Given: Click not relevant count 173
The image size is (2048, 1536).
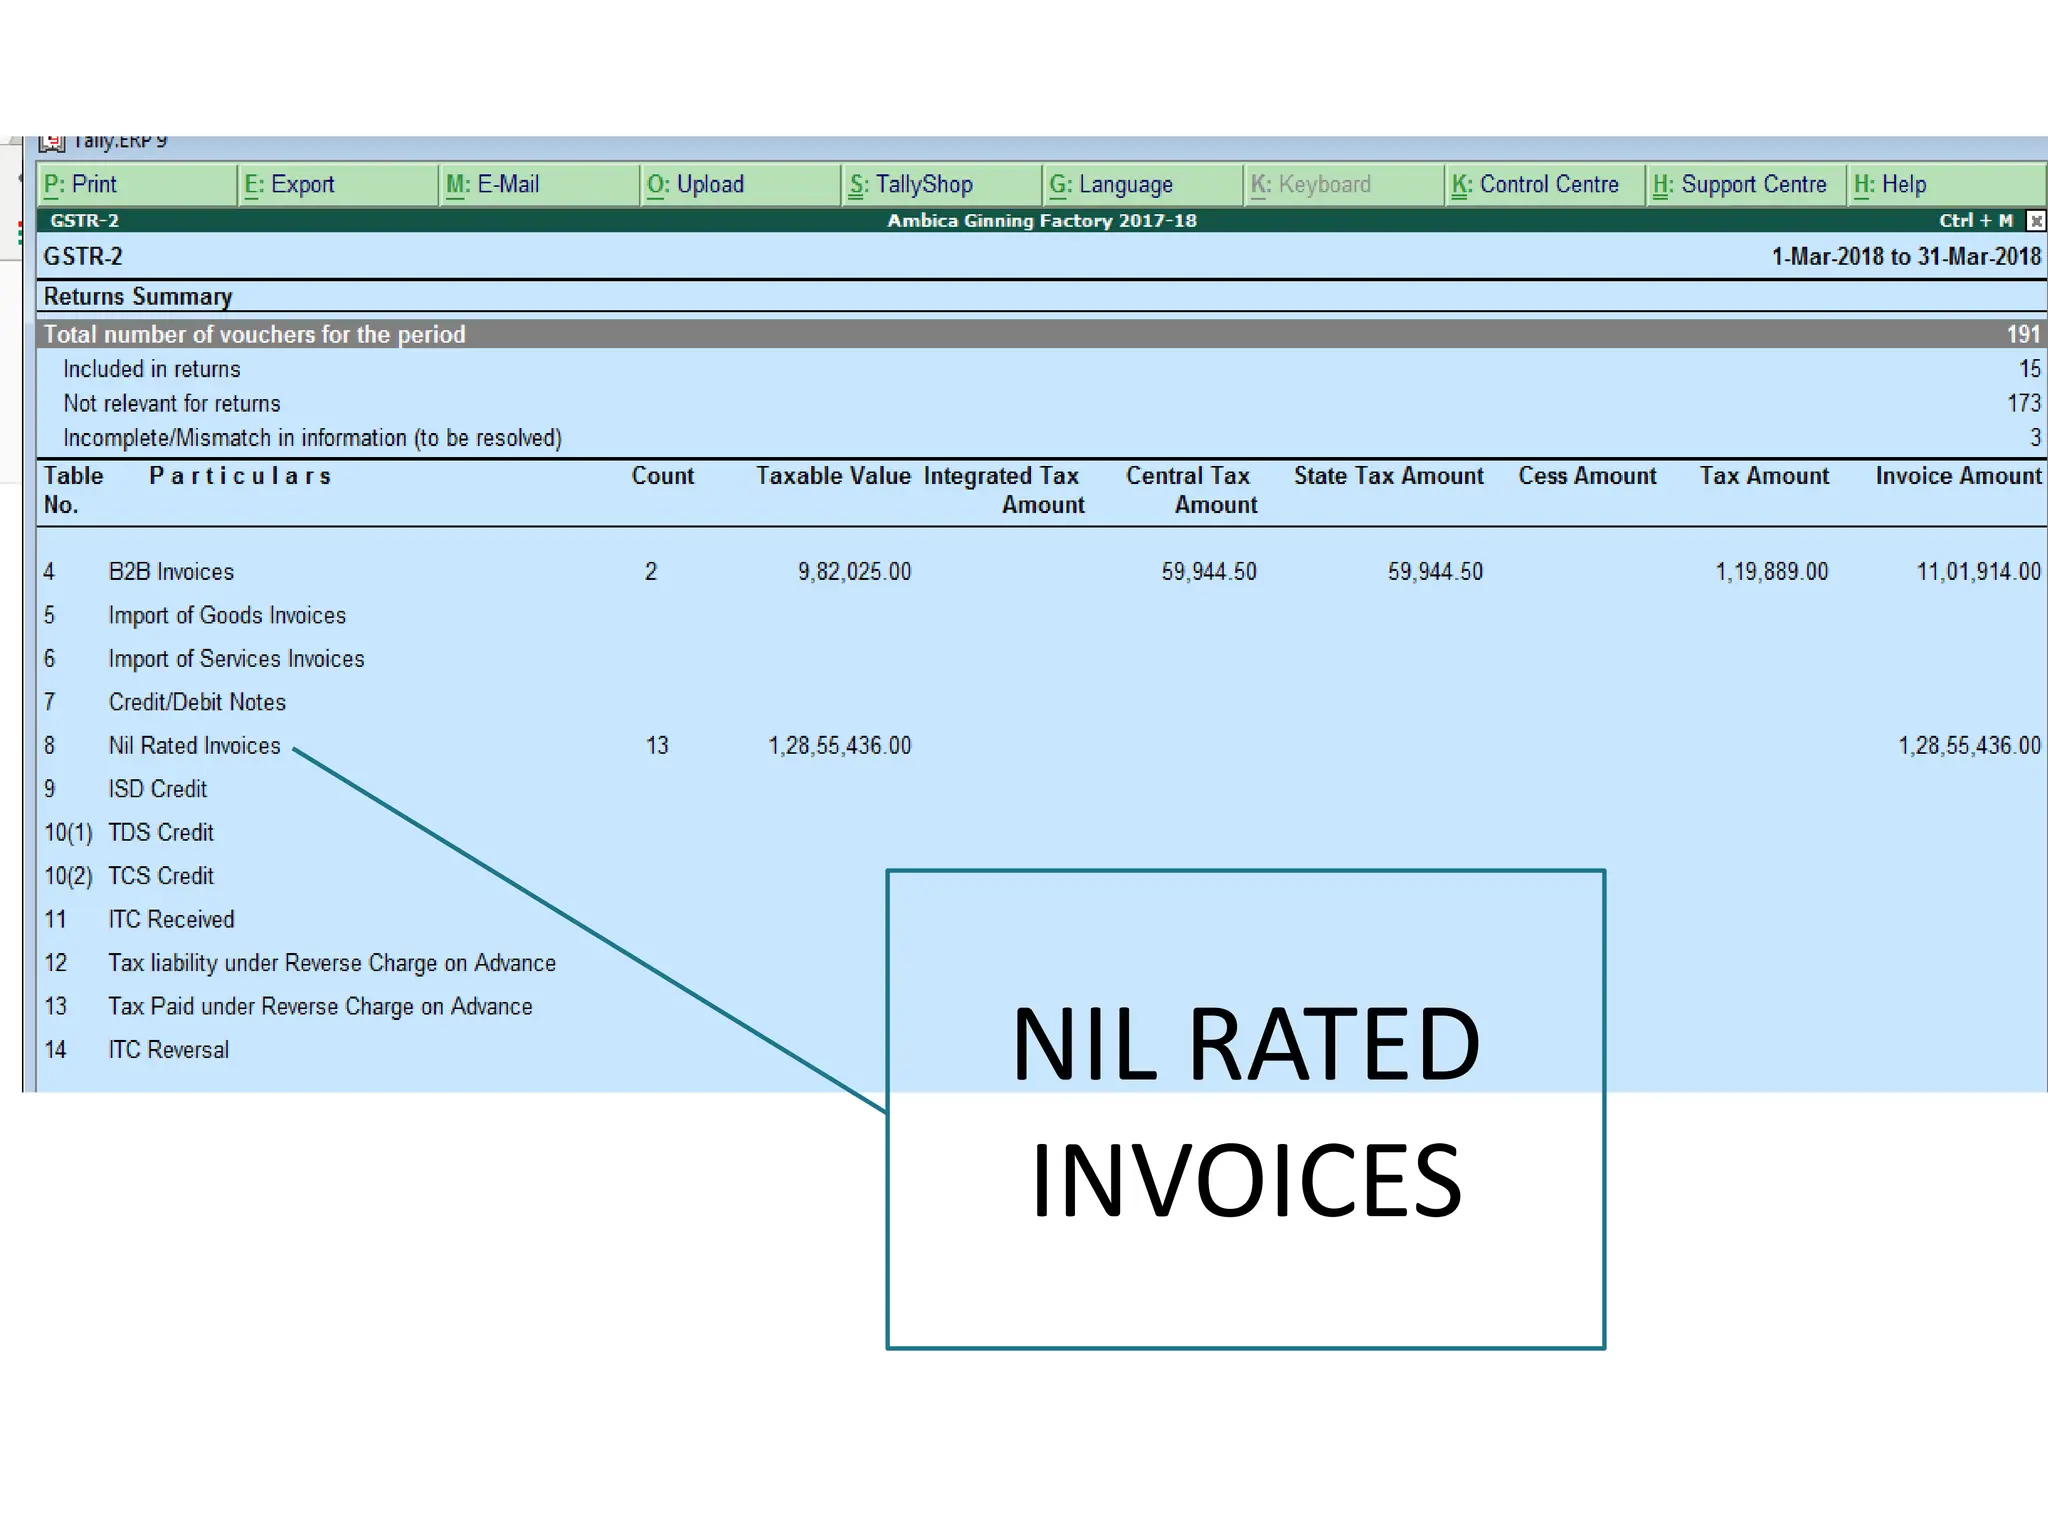Looking at the screenshot, I should tap(2023, 403).
